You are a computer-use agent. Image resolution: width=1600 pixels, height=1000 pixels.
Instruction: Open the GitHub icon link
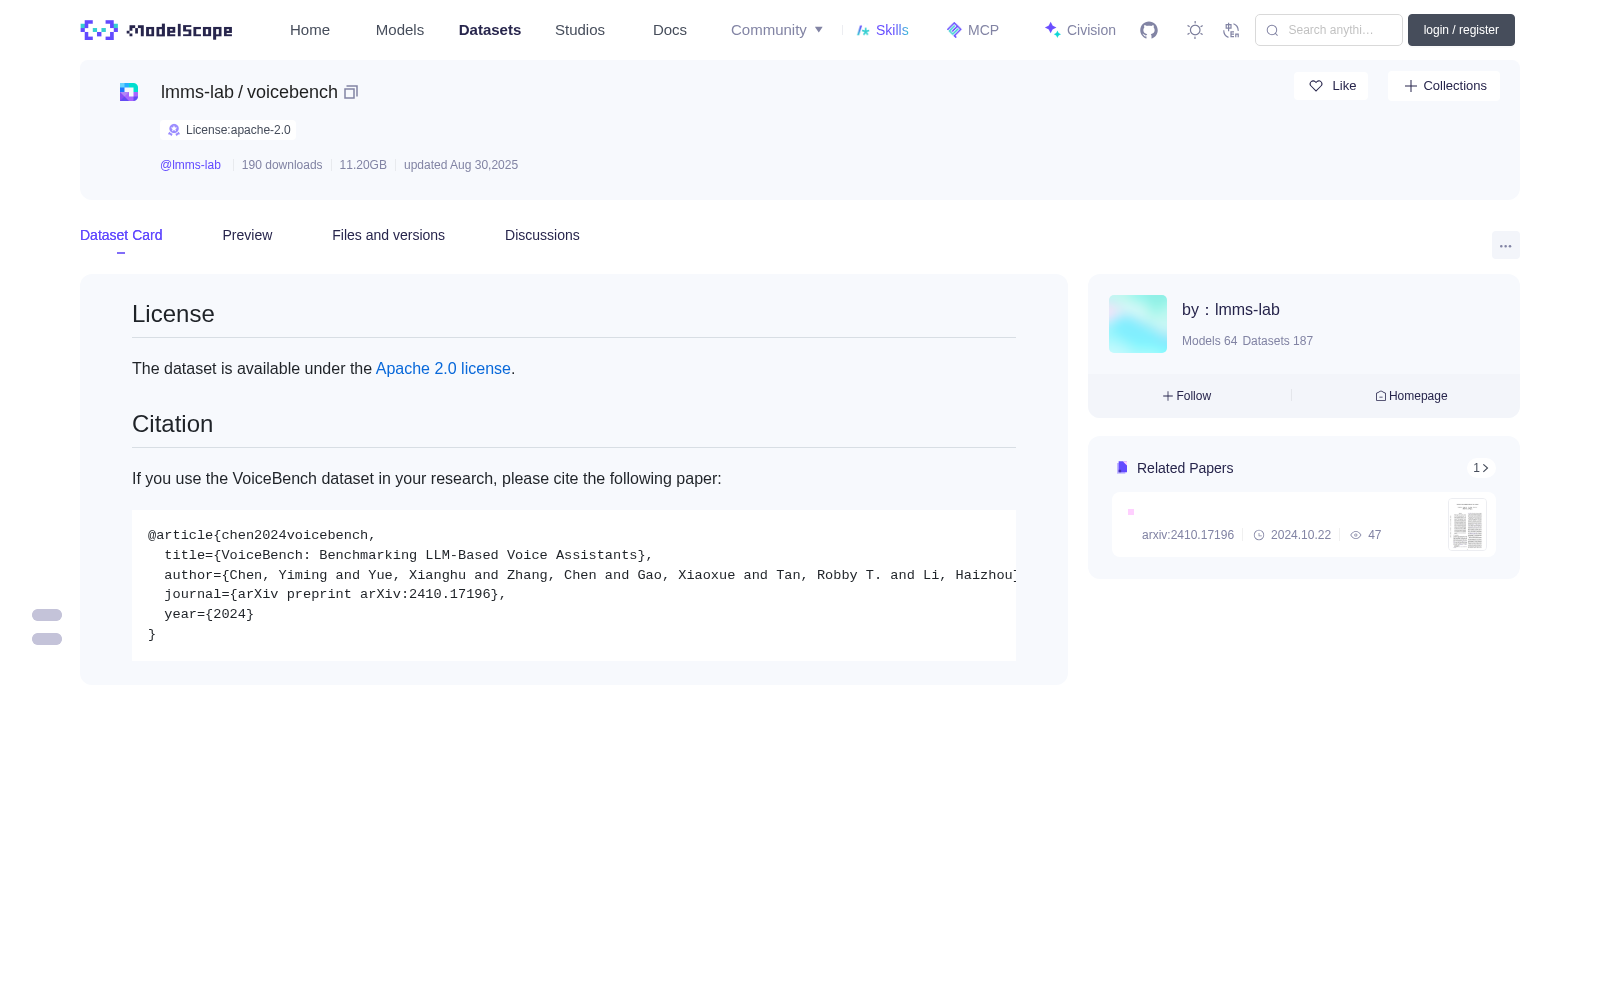pos(1149,30)
